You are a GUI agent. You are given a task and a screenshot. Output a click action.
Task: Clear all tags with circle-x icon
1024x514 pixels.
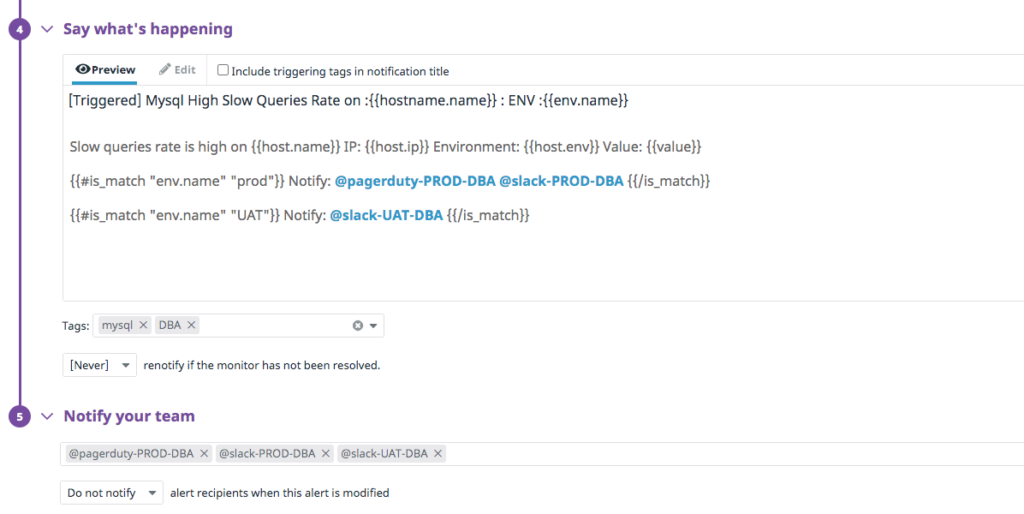[357, 325]
